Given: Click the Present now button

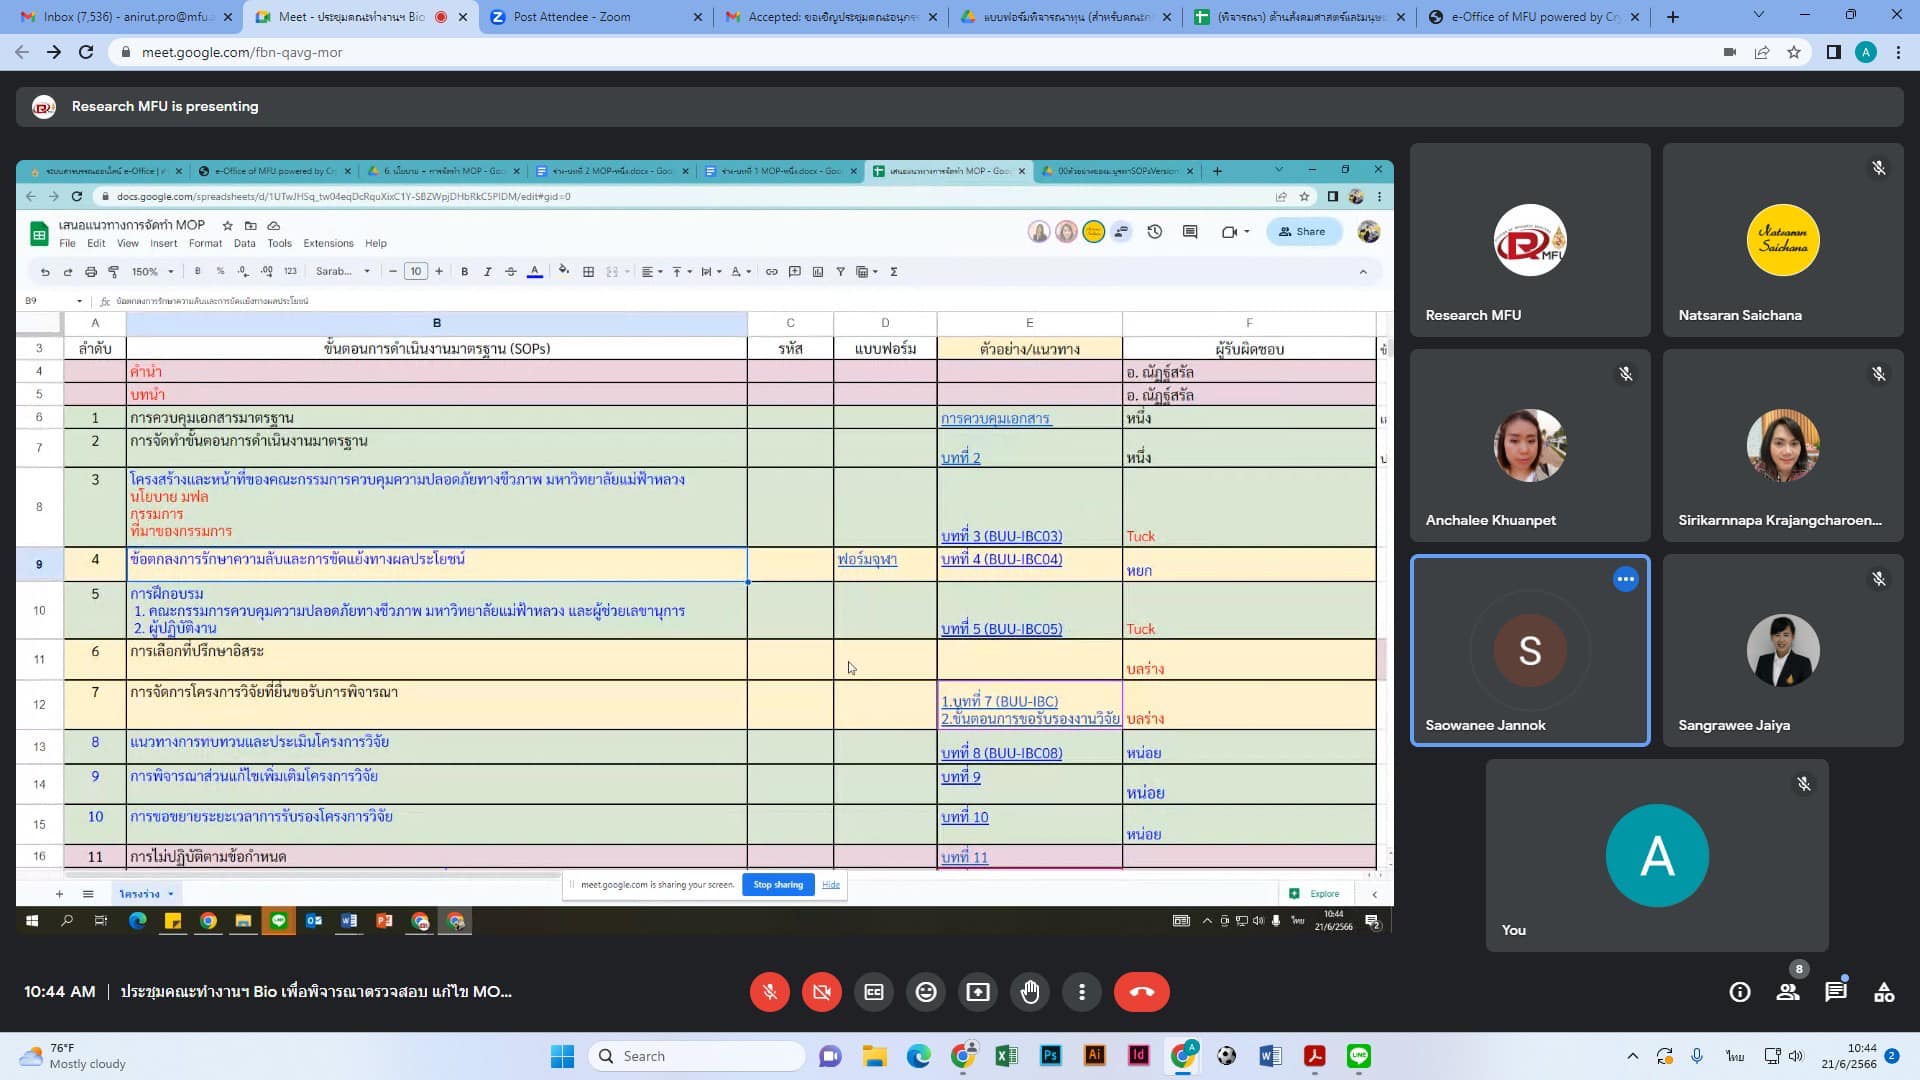Looking at the screenshot, I should tap(978, 992).
